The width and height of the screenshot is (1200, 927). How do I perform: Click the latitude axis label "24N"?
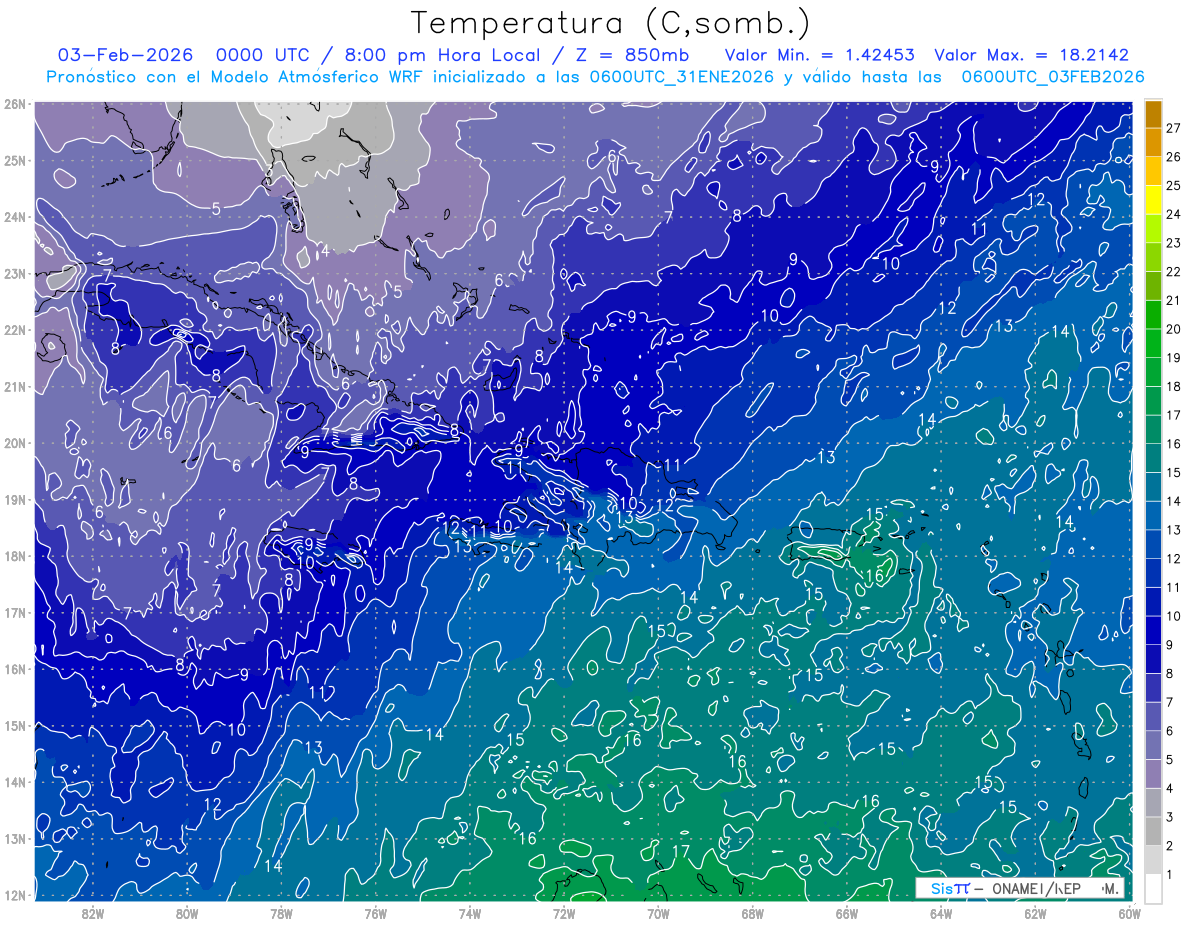pyautogui.click(x=15, y=217)
